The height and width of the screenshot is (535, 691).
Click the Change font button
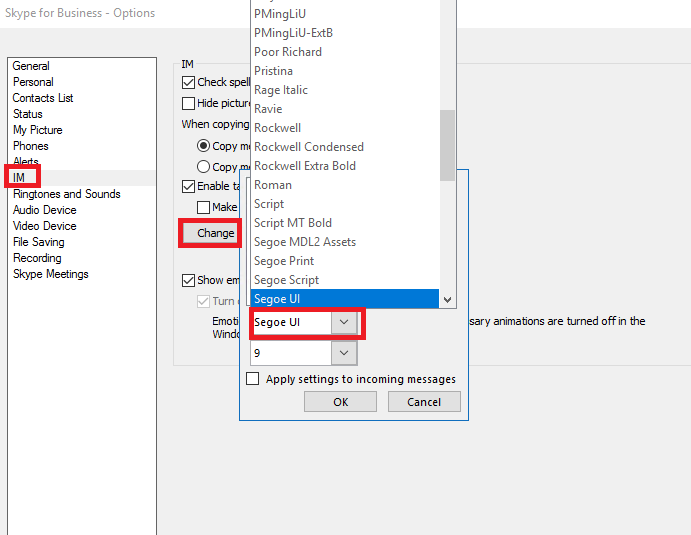(211, 233)
